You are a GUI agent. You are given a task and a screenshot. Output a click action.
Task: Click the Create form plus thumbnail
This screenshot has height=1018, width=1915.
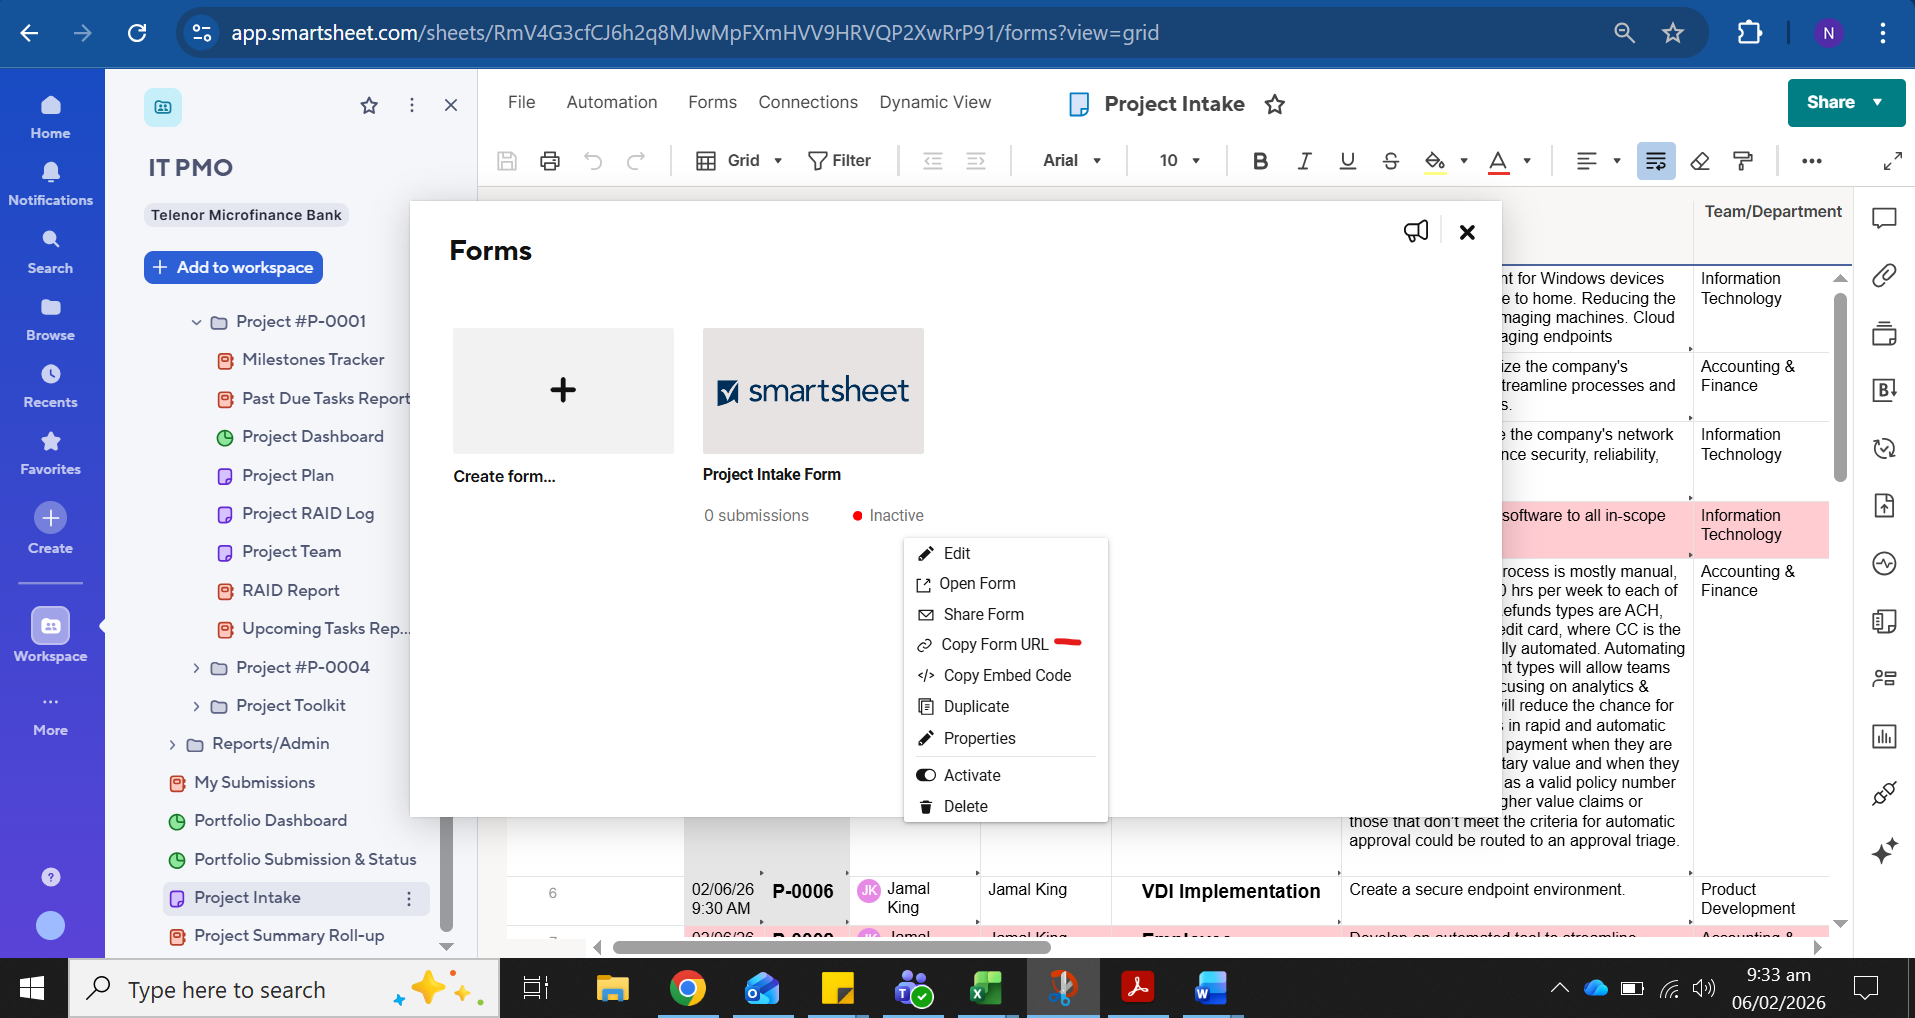pos(563,391)
